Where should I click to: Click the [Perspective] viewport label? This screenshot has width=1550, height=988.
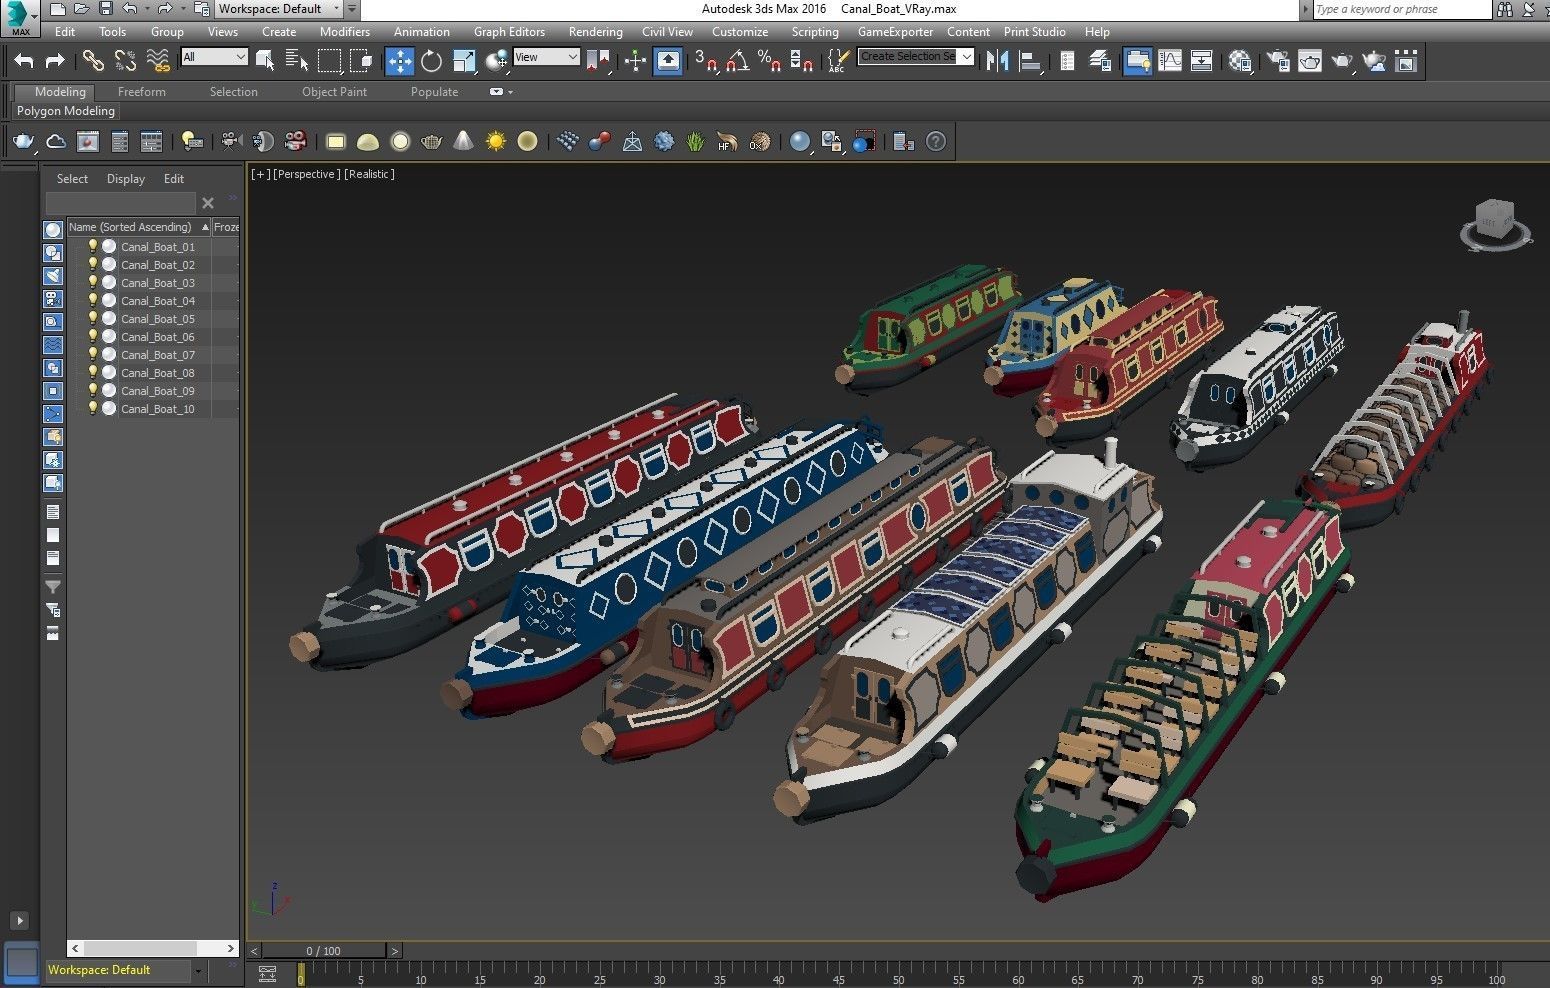pos(306,174)
